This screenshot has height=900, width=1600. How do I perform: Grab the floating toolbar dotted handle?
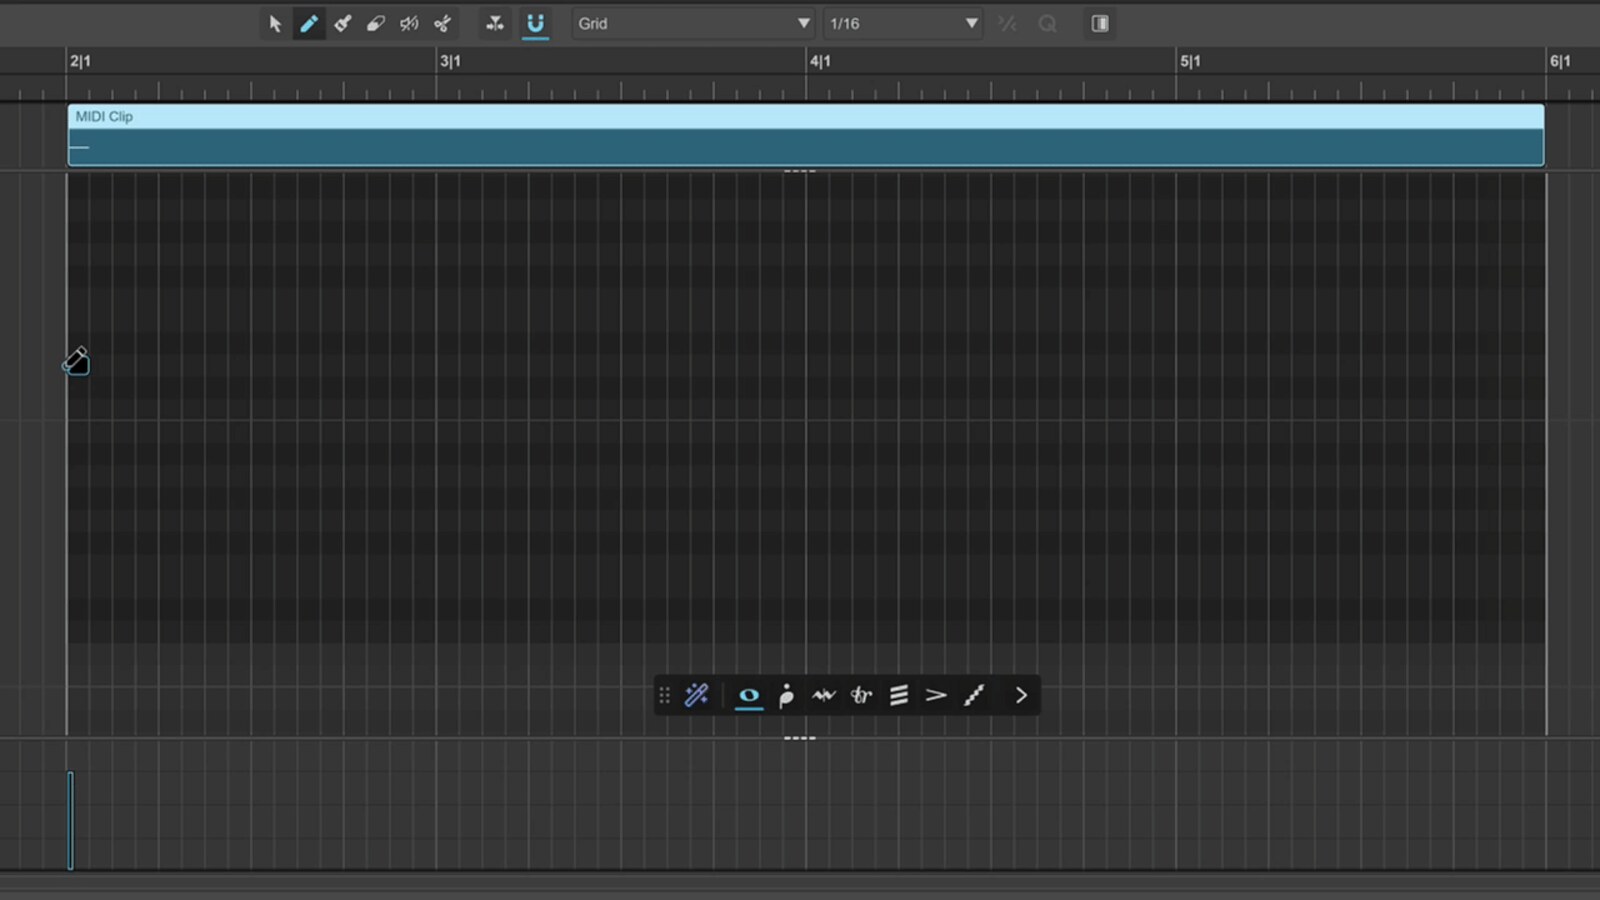click(664, 695)
